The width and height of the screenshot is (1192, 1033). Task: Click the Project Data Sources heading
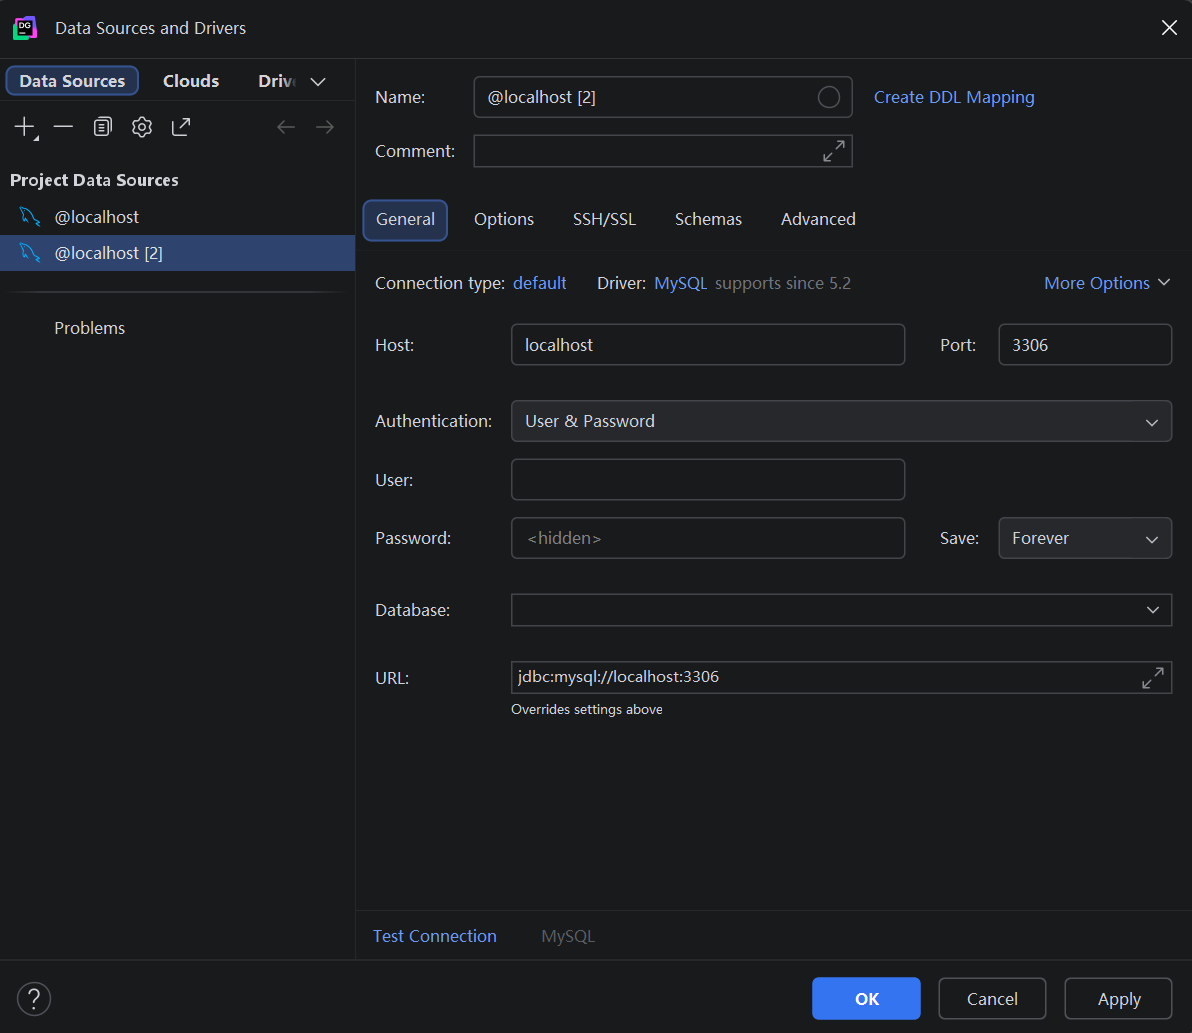(94, 180)
